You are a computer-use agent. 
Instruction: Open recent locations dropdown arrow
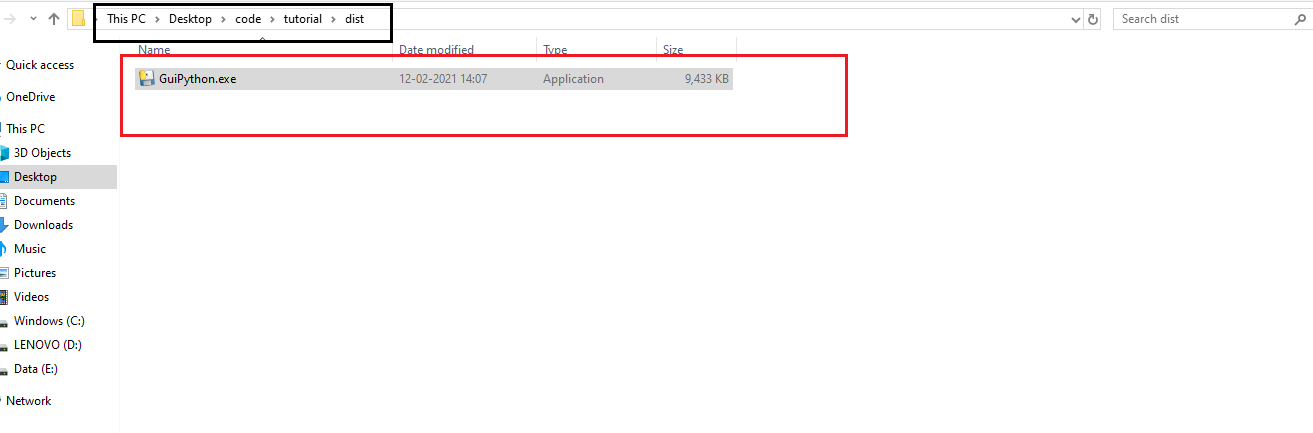coord(34,19)
